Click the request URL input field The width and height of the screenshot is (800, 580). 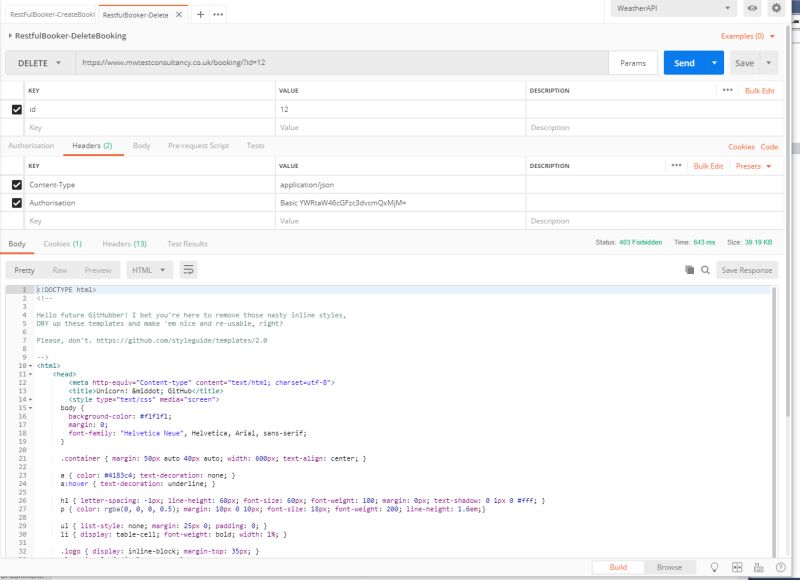(x=342, y=63)
